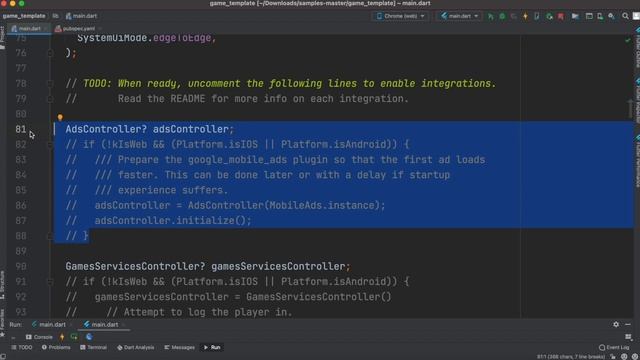Viewport: 640px width, 360px height.
Task: Click the folder project structure icon in toolbar
Action: (575, 16)
